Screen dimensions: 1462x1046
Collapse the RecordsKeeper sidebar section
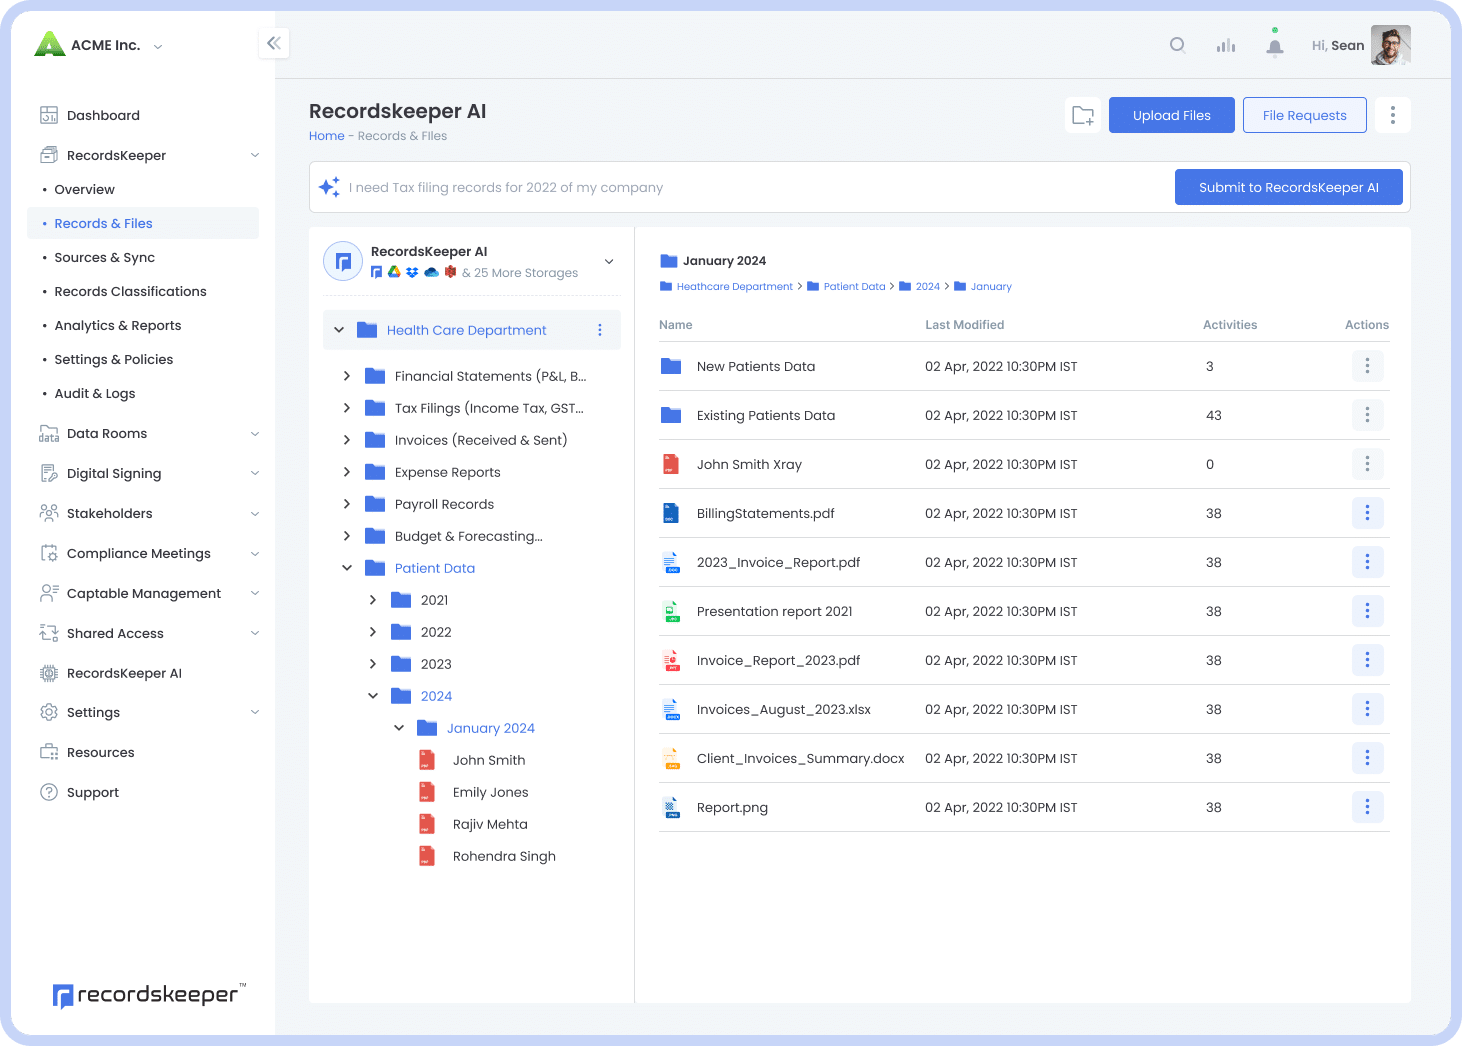[x=255, y=155]
